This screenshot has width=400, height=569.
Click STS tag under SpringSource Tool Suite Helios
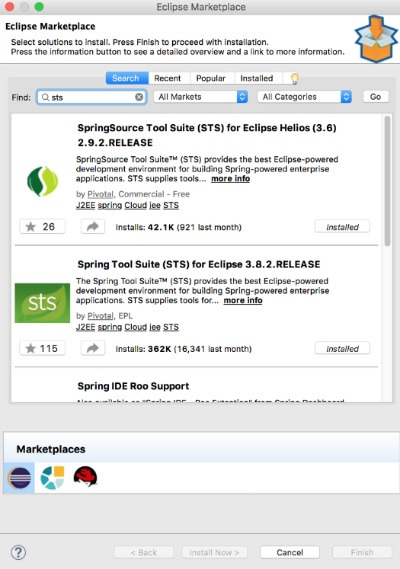(171, 205)
